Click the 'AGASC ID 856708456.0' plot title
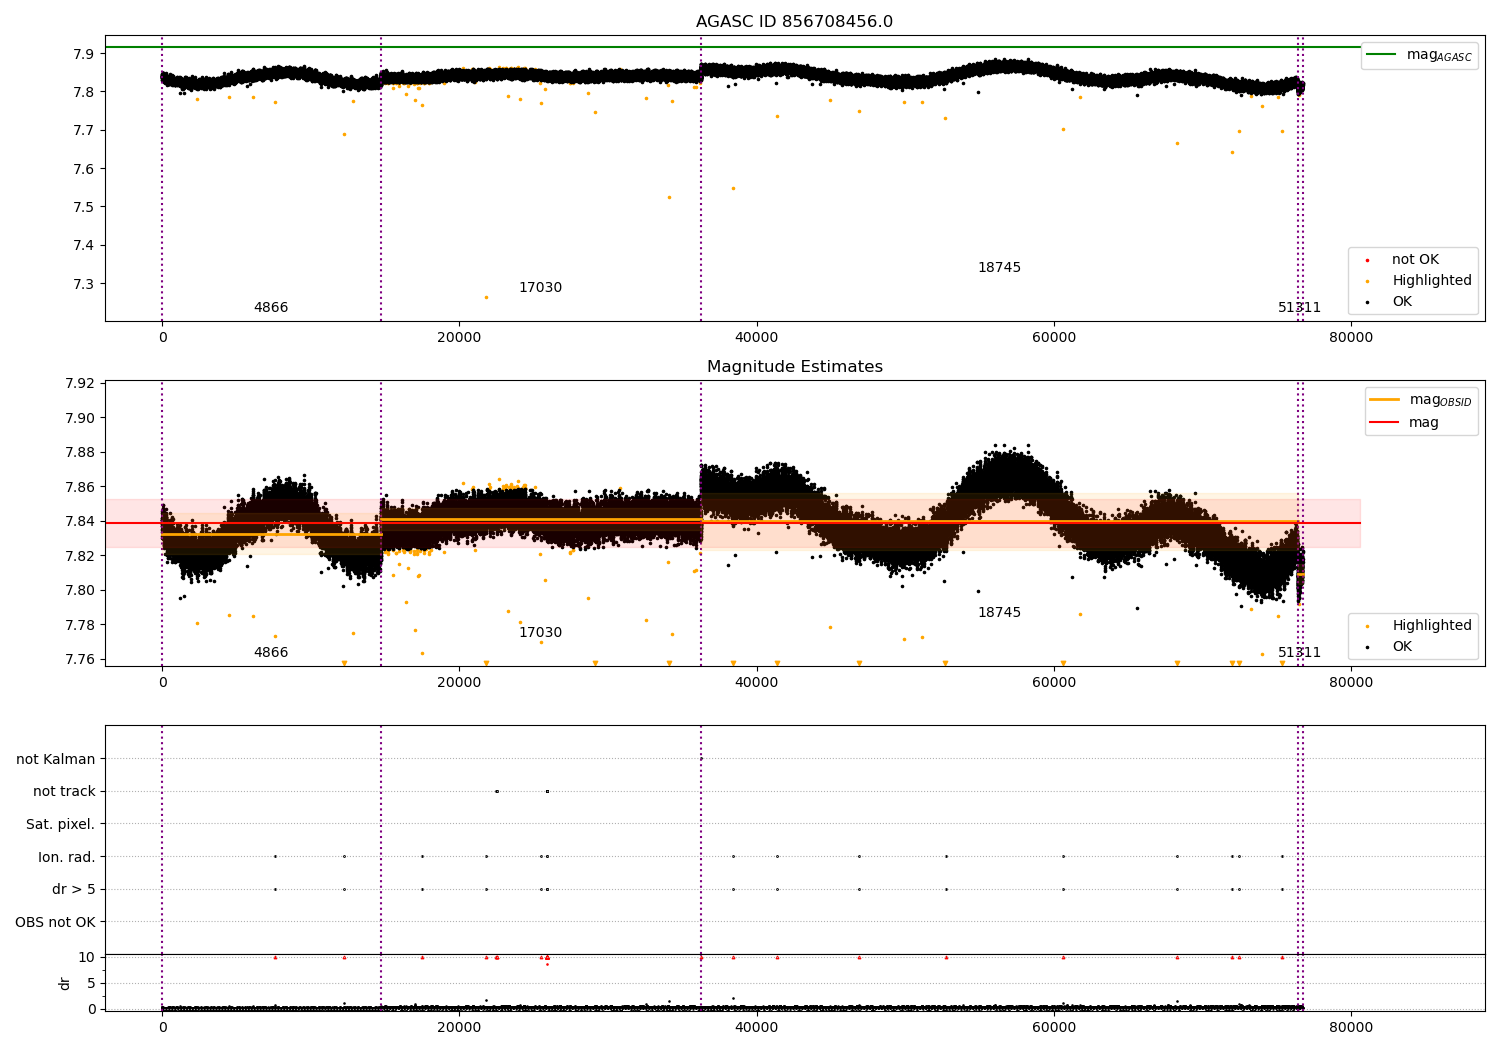The height and width of the screenshot is (1050, 1500). 794,22
